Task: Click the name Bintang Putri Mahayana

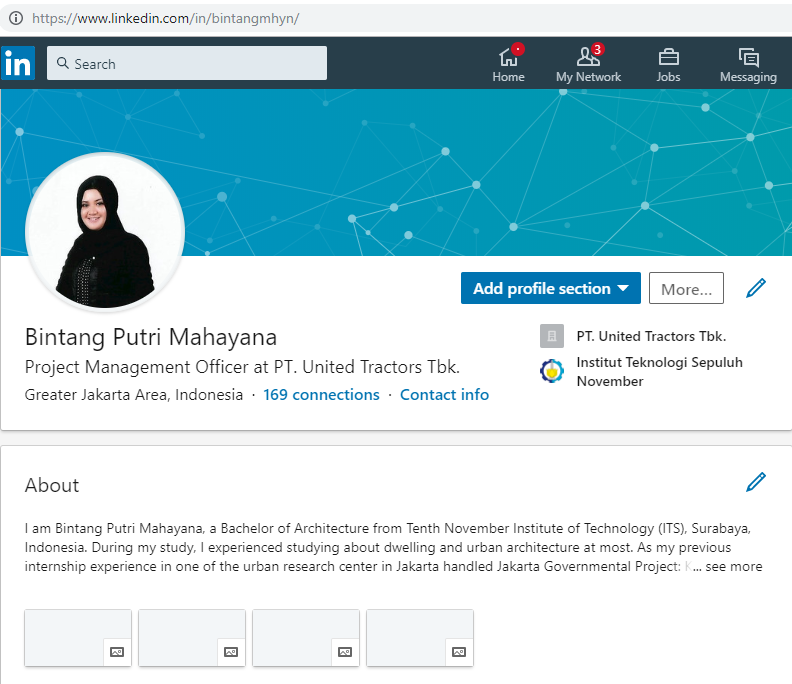Action: point(151,337)
